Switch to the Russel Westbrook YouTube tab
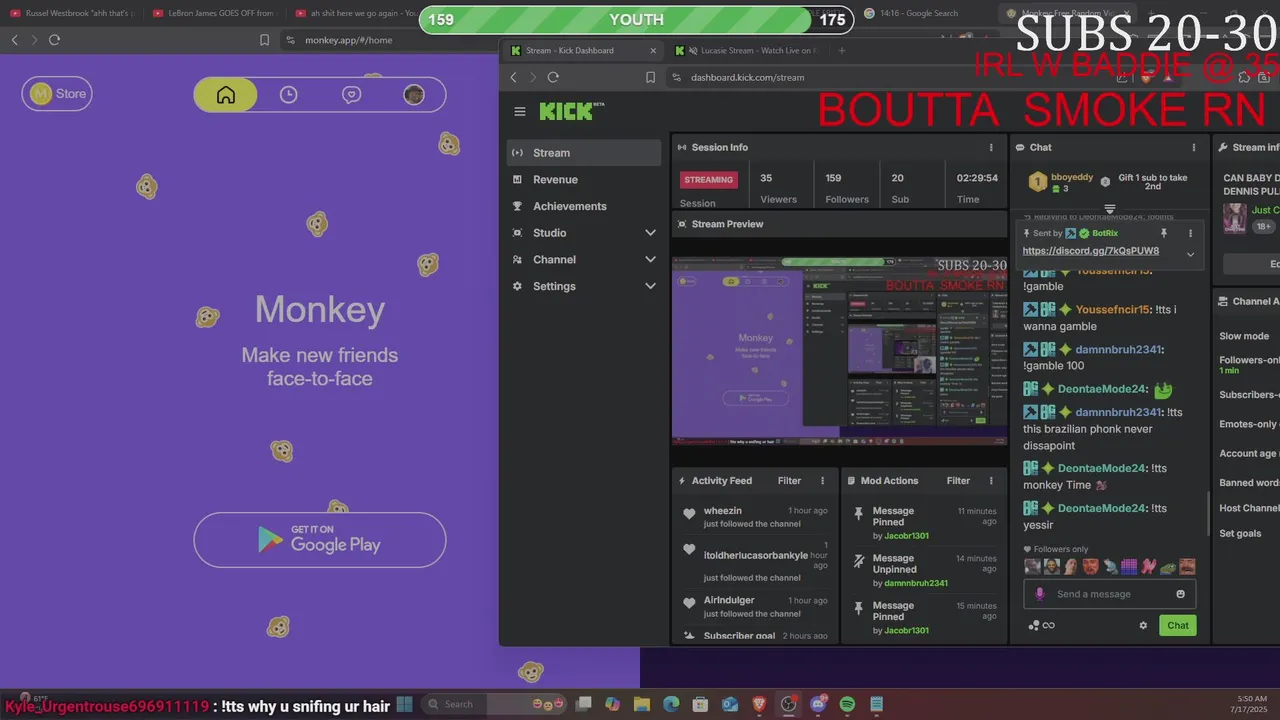1280x720 pixels. (x=70, y=13)
